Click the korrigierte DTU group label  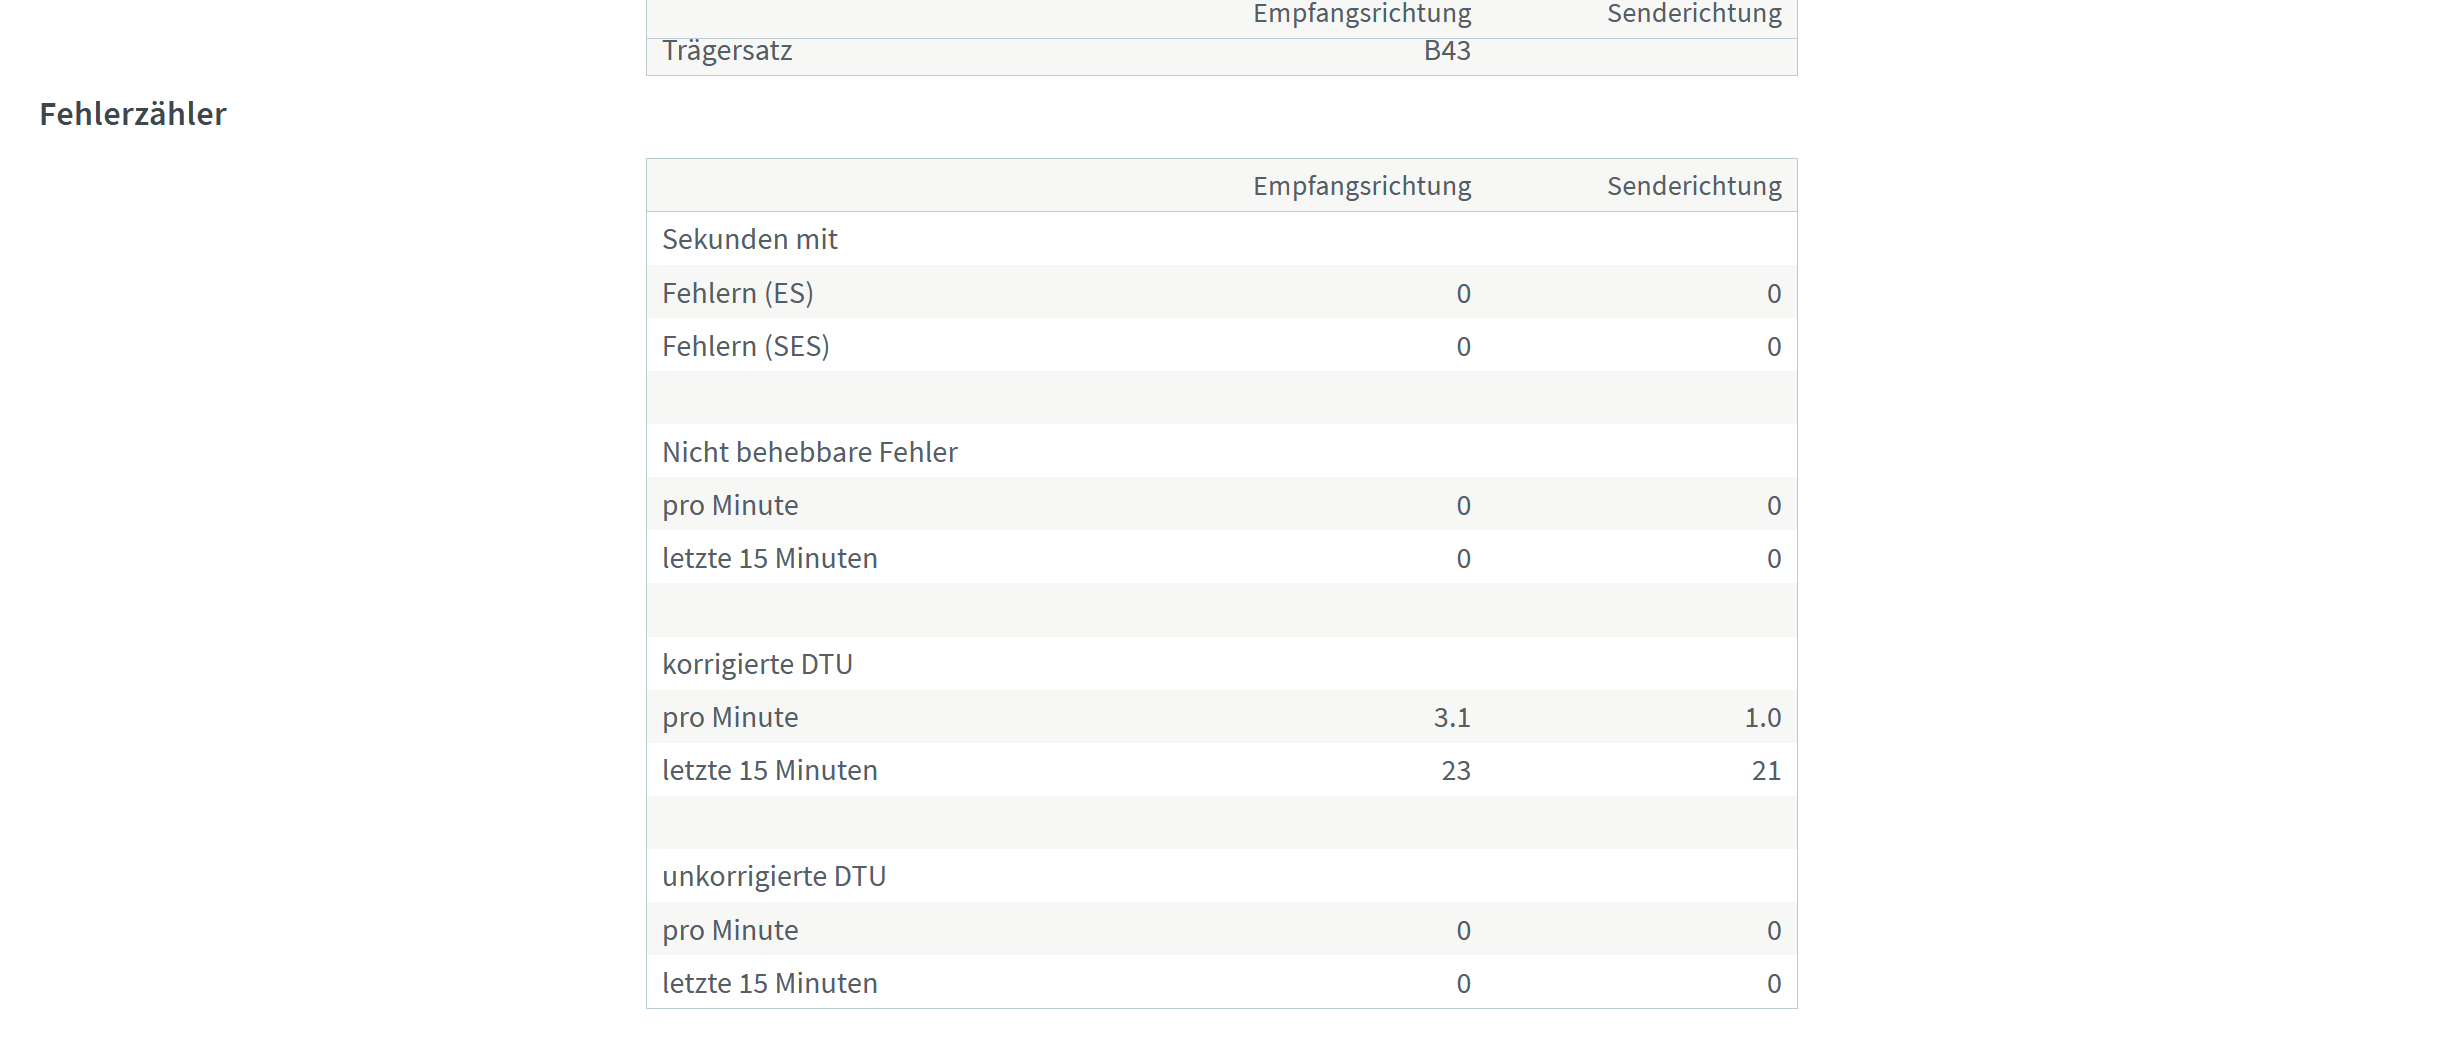point(757,664)
